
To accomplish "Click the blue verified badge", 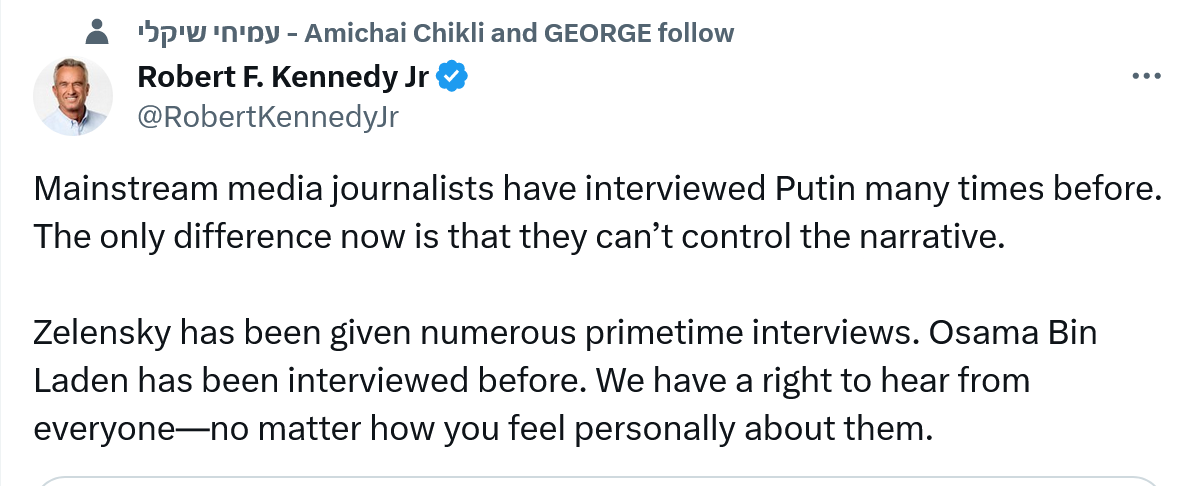I will tap(453, 77).
